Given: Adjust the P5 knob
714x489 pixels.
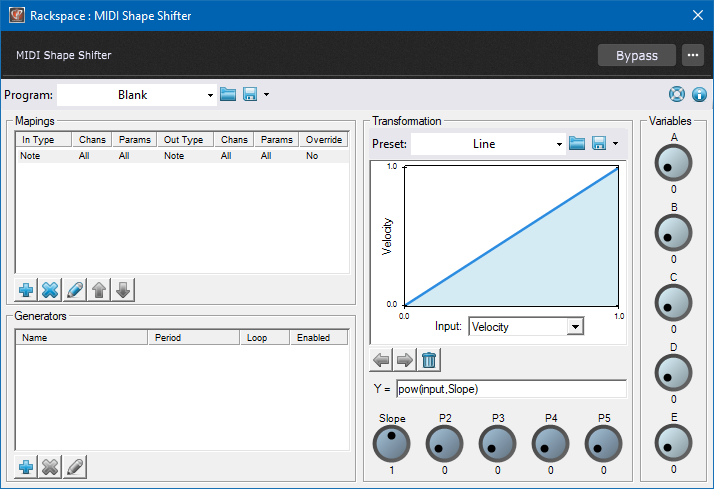Looking at the screenshot, I should pyautogui.click(x=603, y=443).
